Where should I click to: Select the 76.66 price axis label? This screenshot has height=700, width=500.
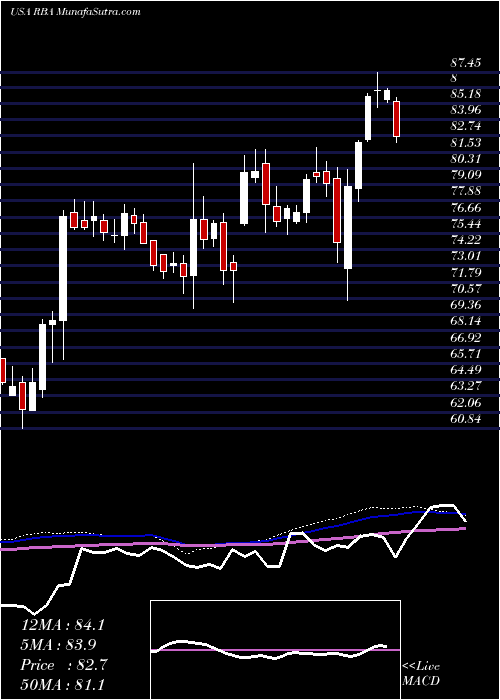(466, 208)
